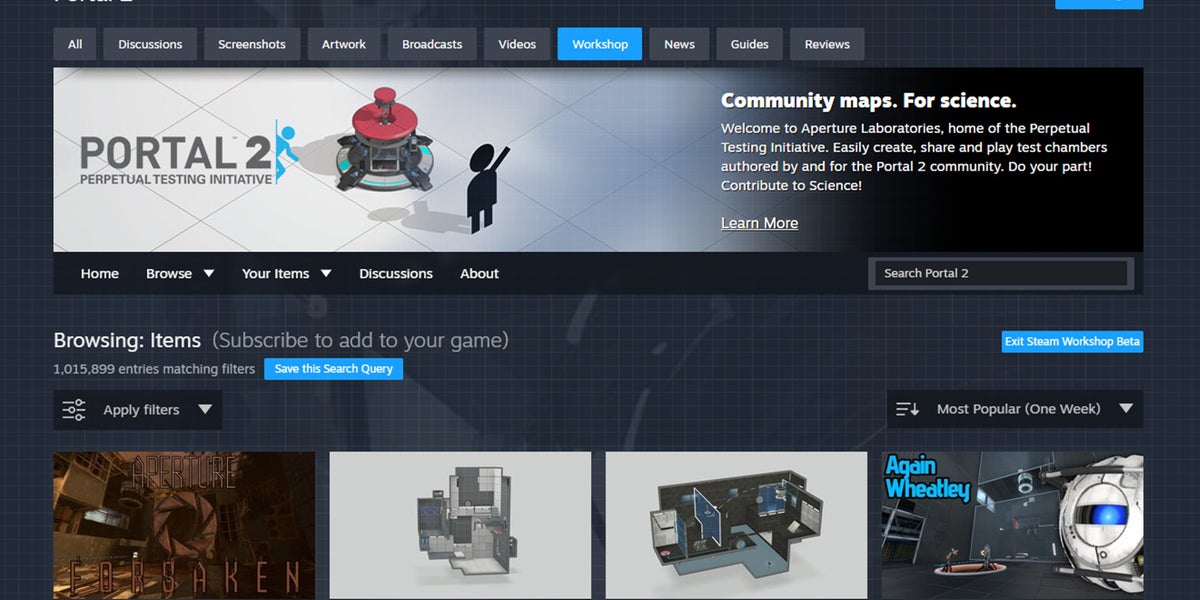Viewport: 1200px width, 600px height.
Task: Open the isometric room map thumbnail
Action: 736,526
